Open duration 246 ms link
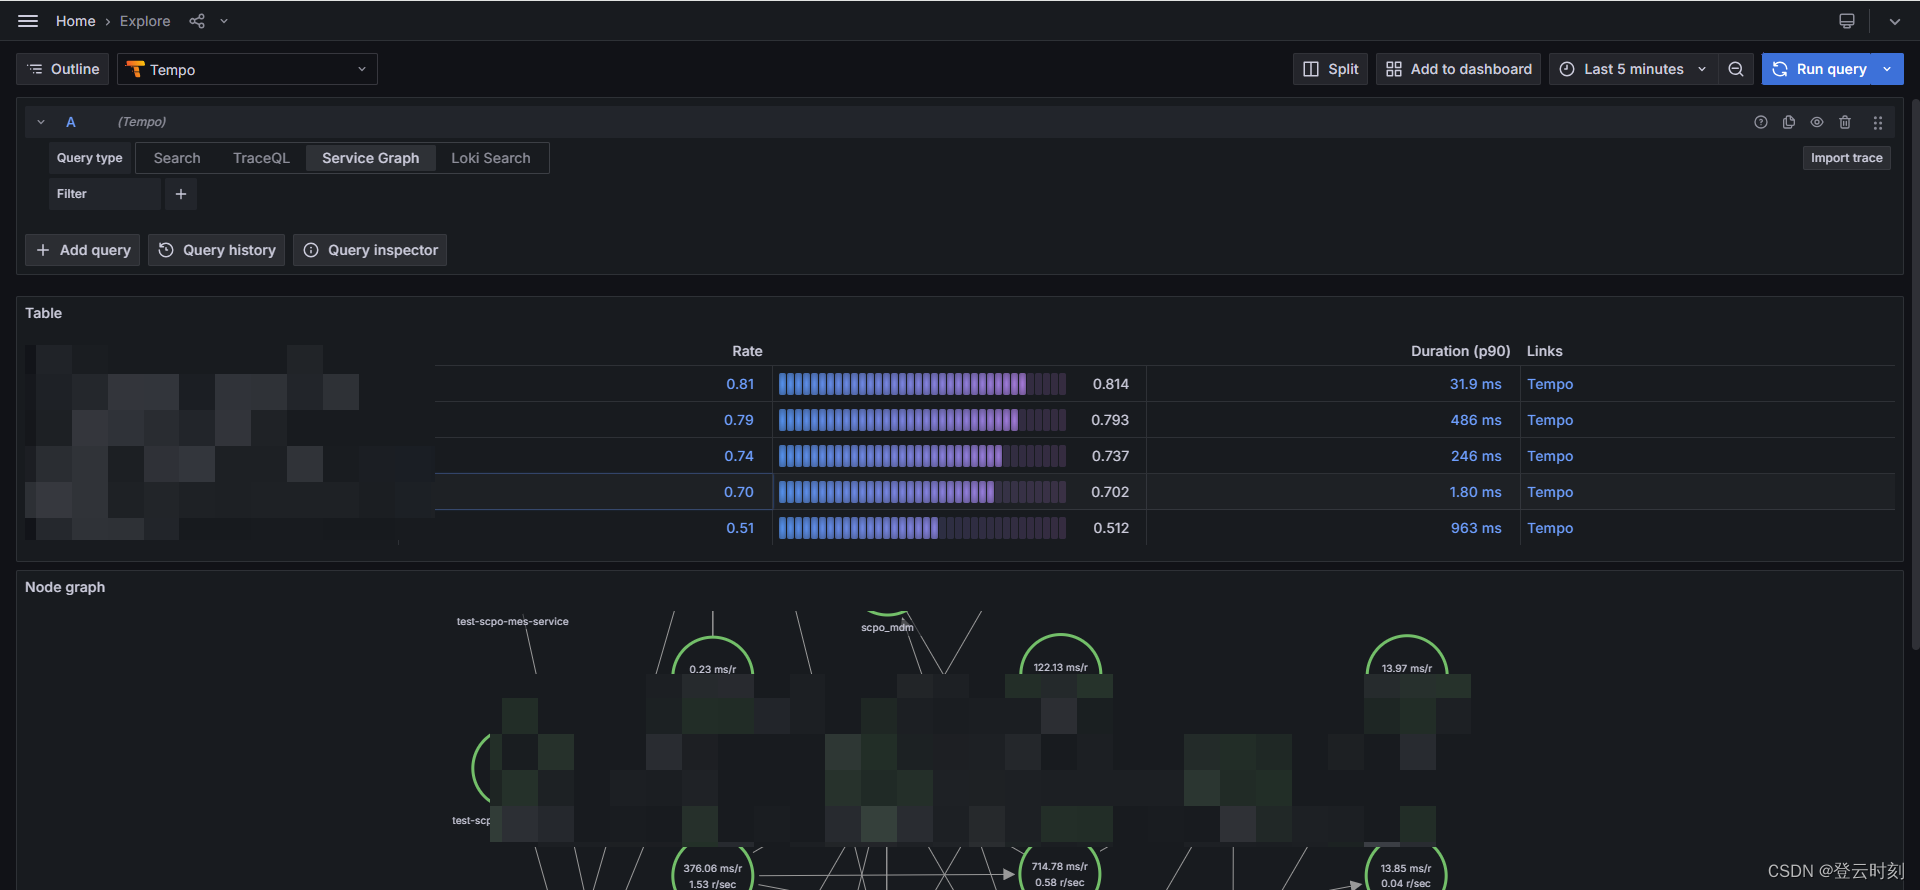Viewport: 1920px width, 890px height. pyautogui.click(x=1476, y=456)
